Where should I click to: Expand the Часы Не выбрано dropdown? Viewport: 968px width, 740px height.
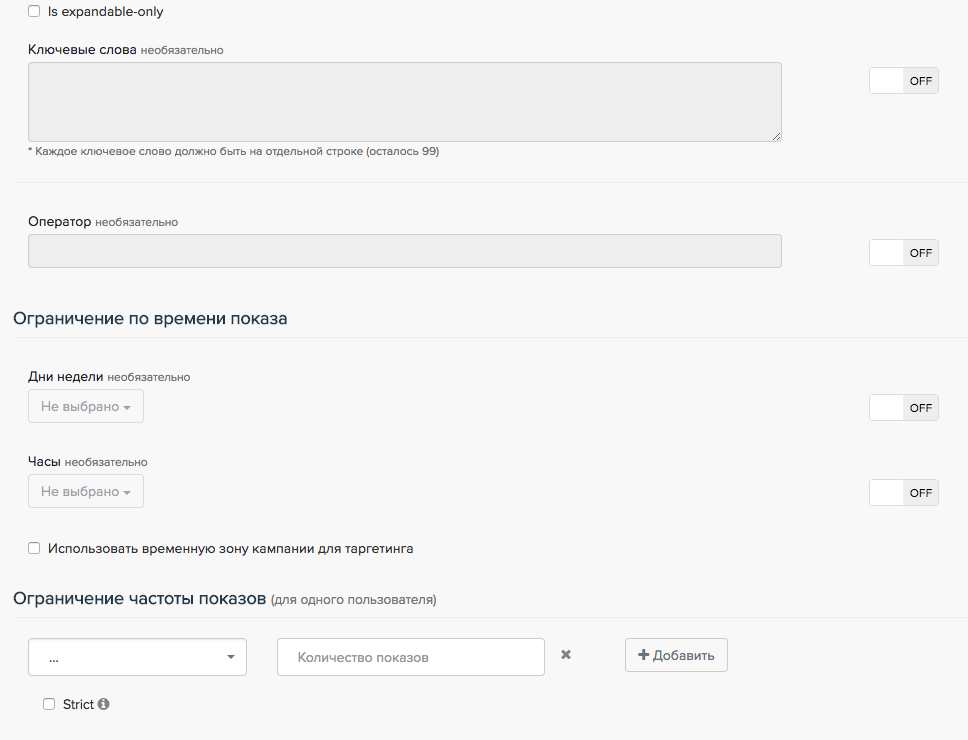pyautogui.click(x=86, y=492)
